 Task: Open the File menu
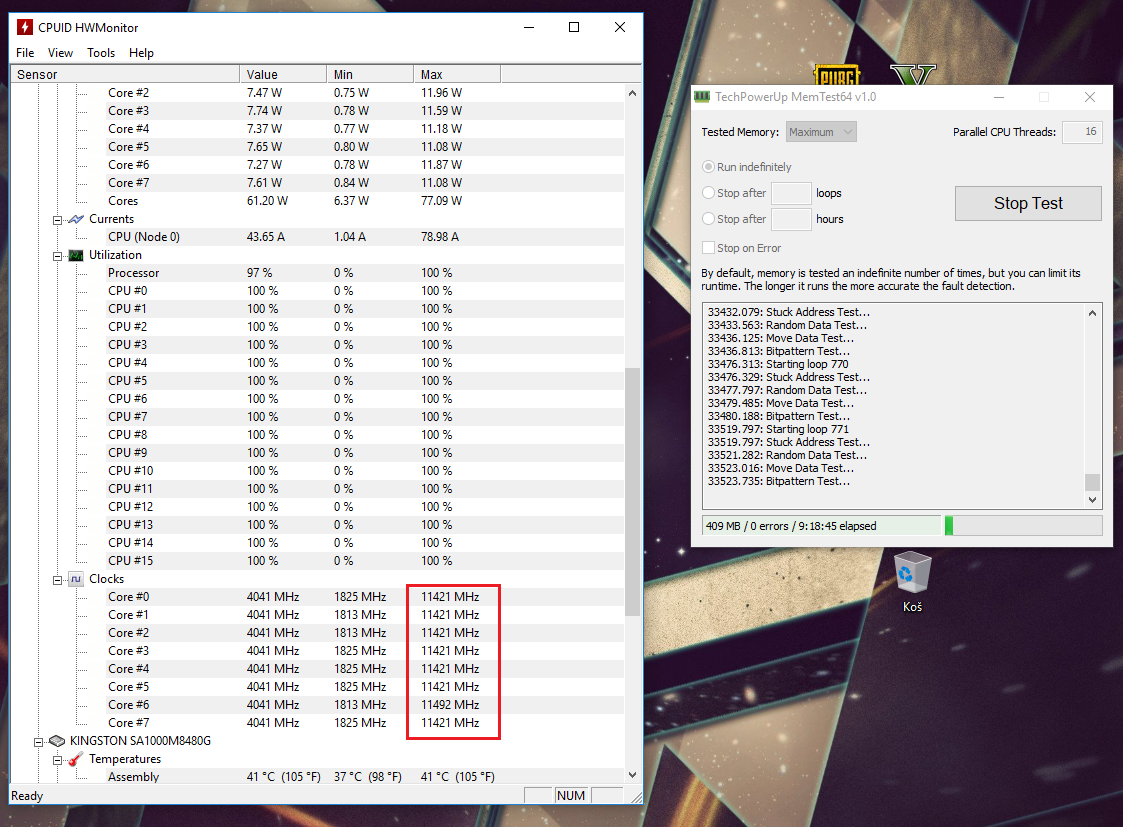[x=25, y=53]
